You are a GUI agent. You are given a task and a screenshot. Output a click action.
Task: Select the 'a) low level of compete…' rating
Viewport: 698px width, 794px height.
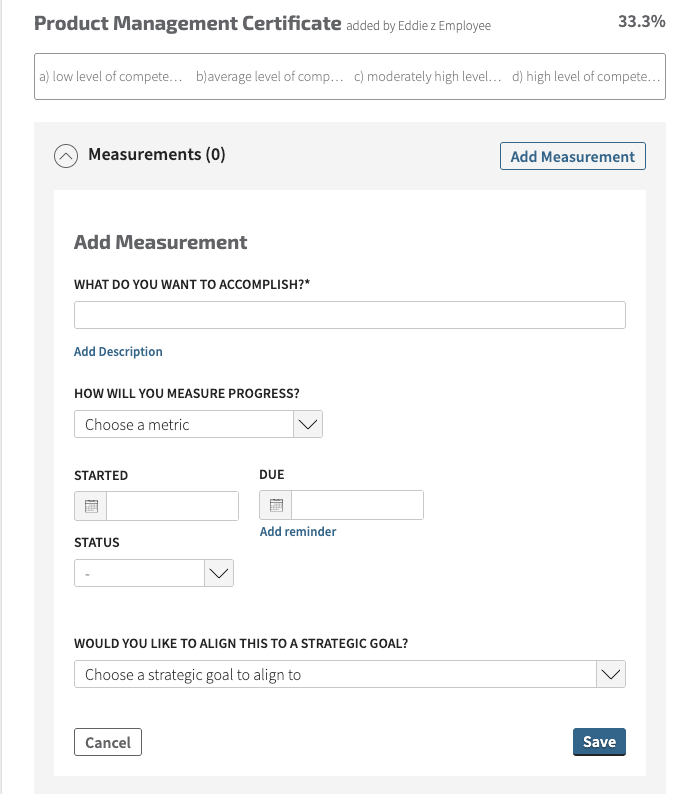coord(110,76)
